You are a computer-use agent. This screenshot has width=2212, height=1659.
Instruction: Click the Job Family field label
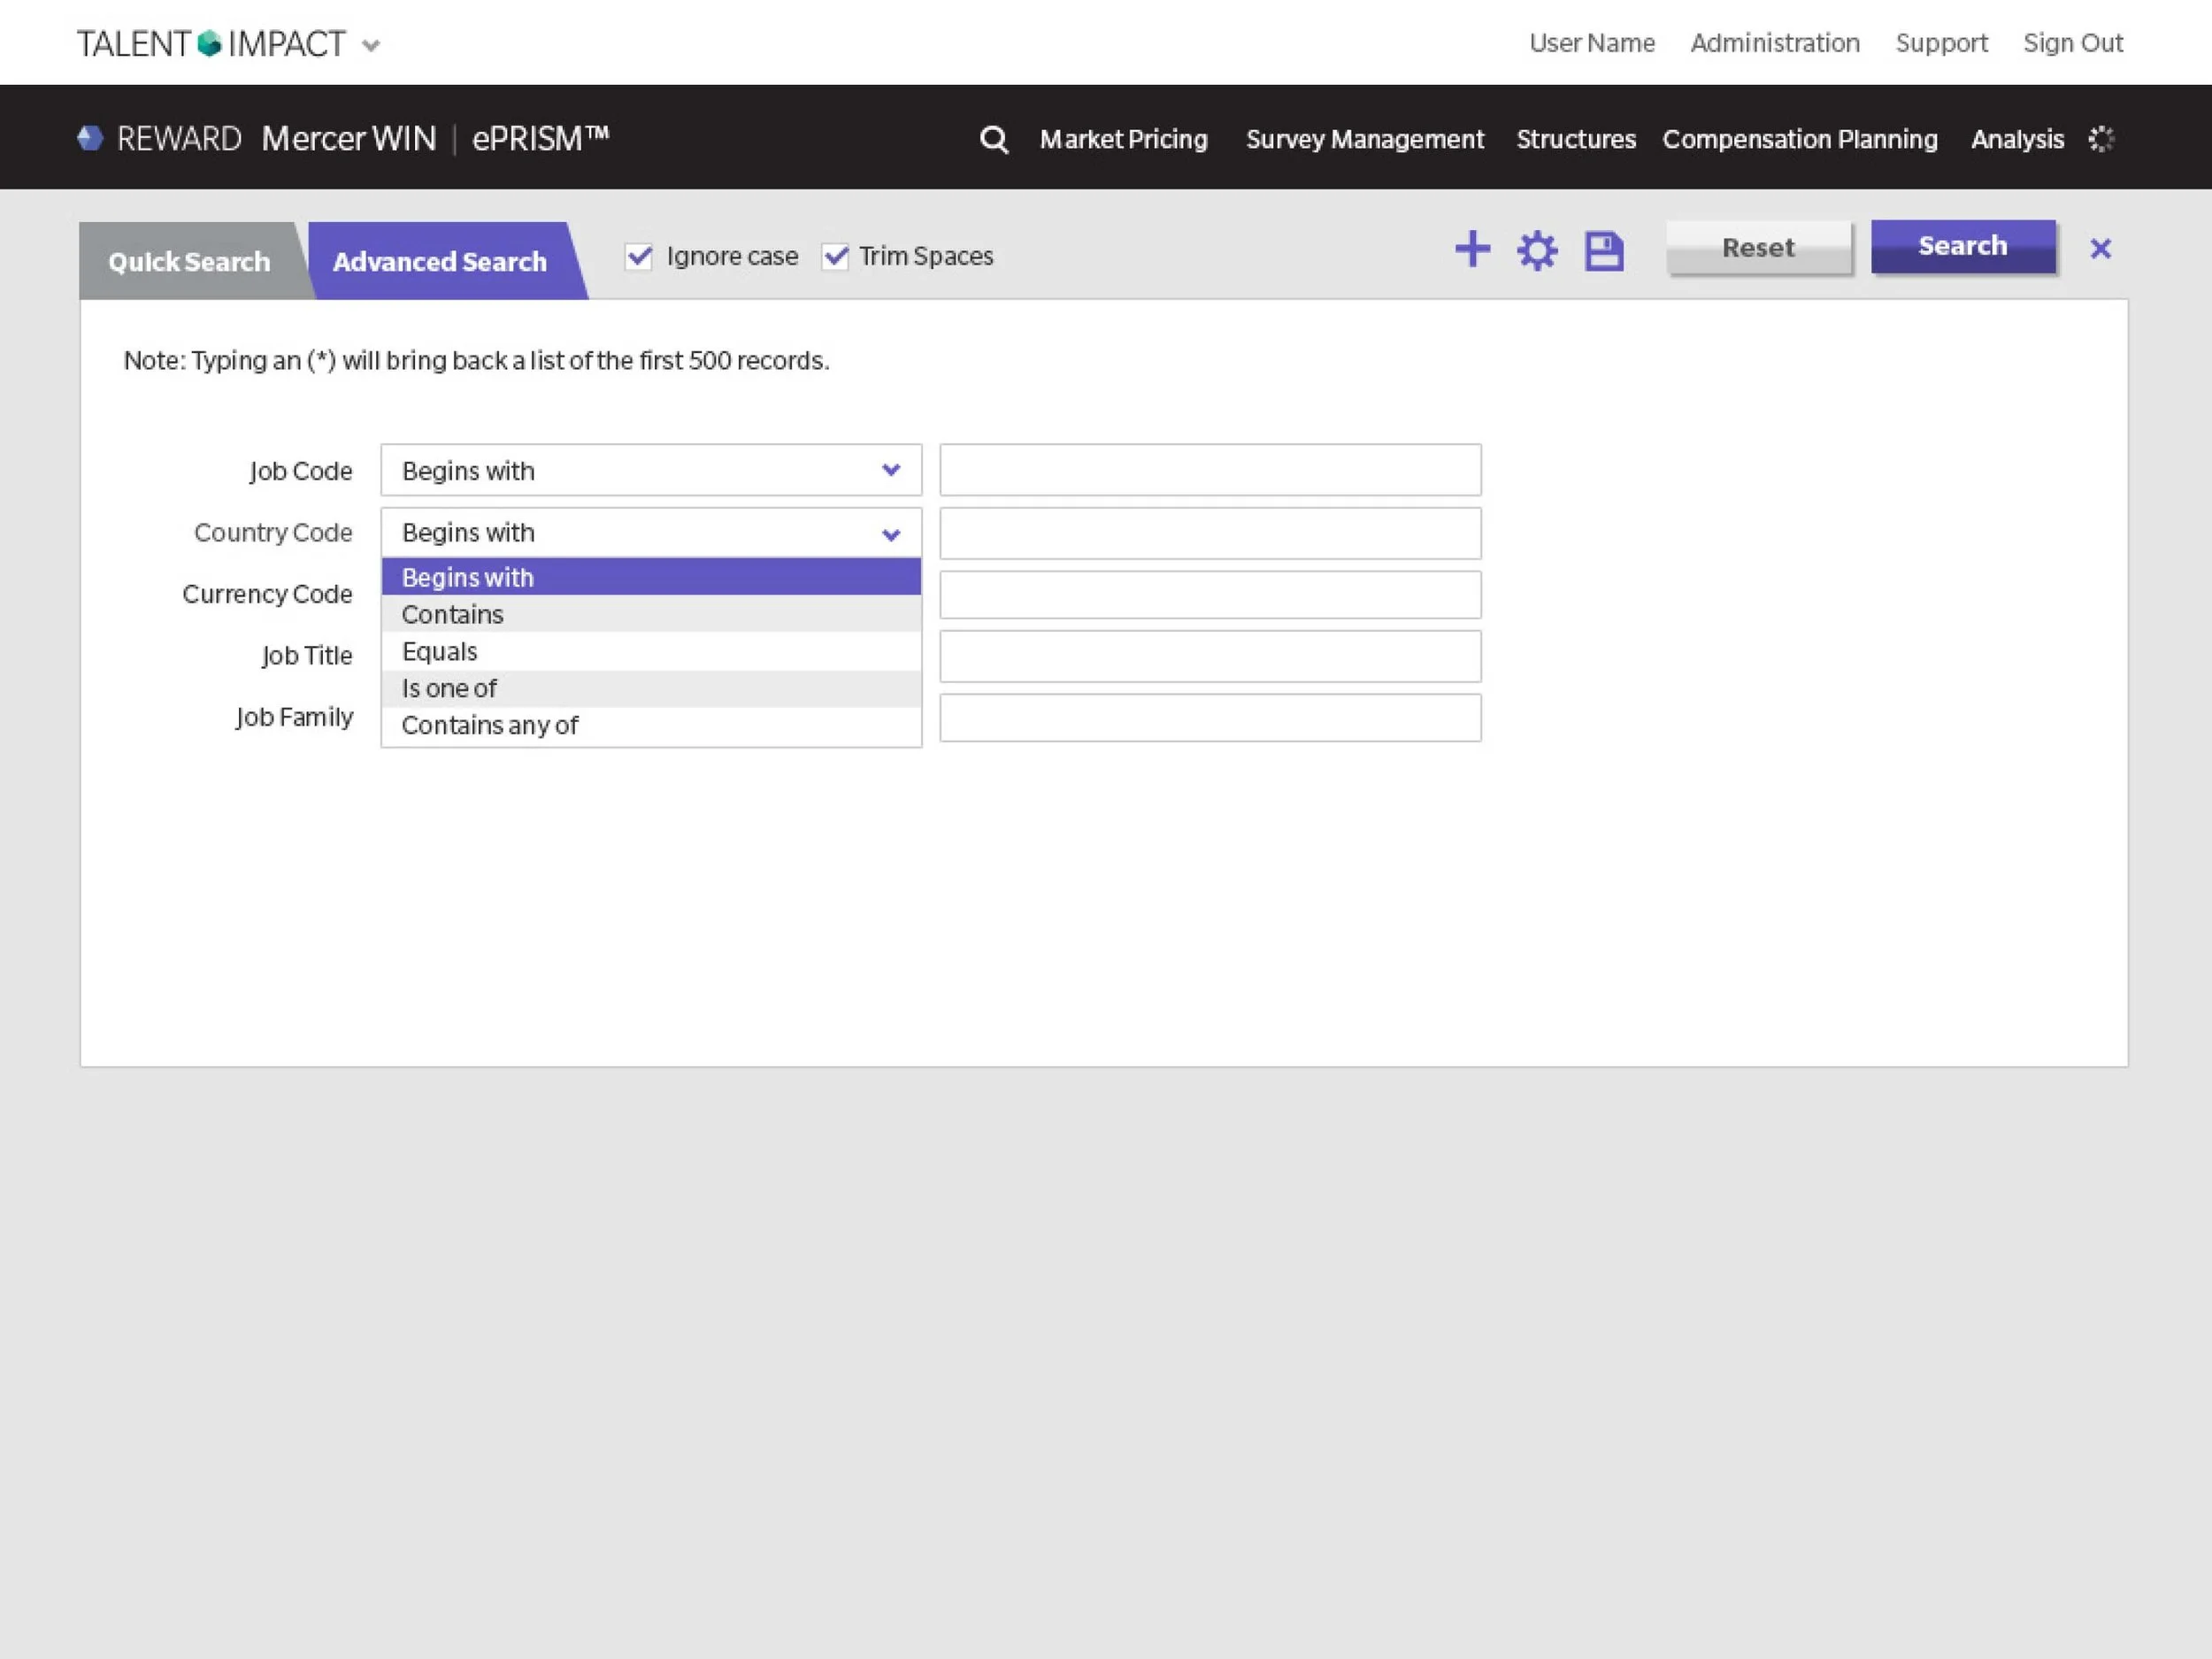tap(294, 717)
